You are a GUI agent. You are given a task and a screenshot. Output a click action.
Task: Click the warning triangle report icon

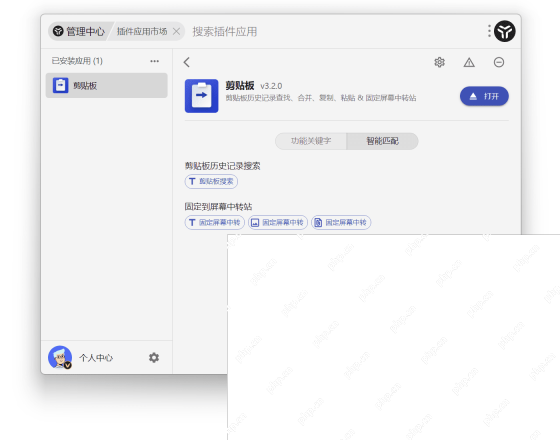(x=469, y=62)
